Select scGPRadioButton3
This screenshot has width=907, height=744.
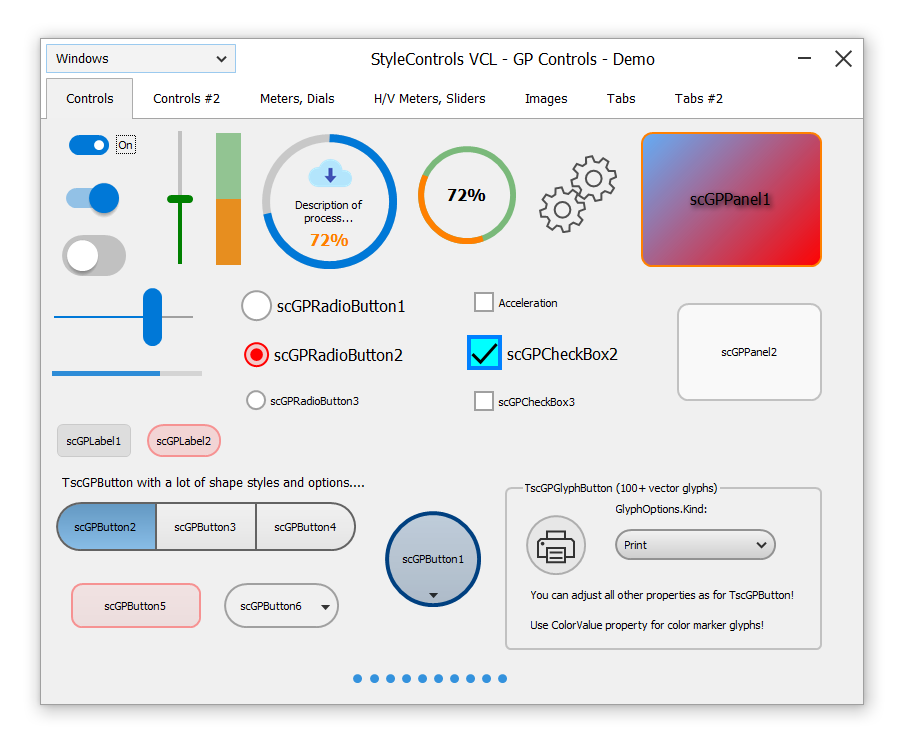[303, 400]
